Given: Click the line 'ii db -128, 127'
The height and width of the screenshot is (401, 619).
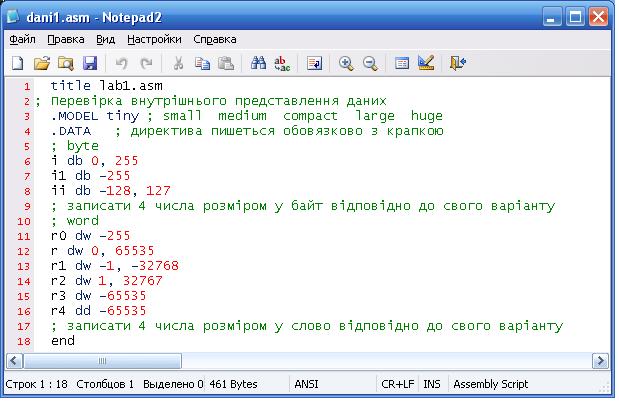Looking at the screenshot, I should click(x=111, y=191).
